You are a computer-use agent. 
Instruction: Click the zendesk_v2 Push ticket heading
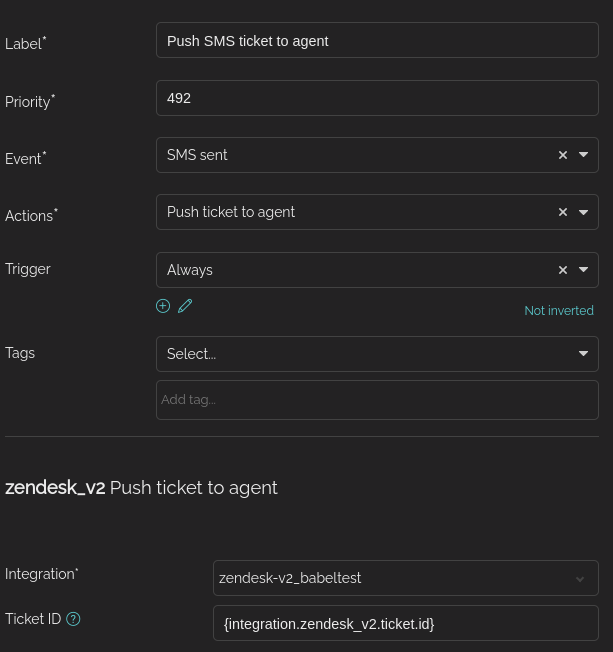(141, 487)
